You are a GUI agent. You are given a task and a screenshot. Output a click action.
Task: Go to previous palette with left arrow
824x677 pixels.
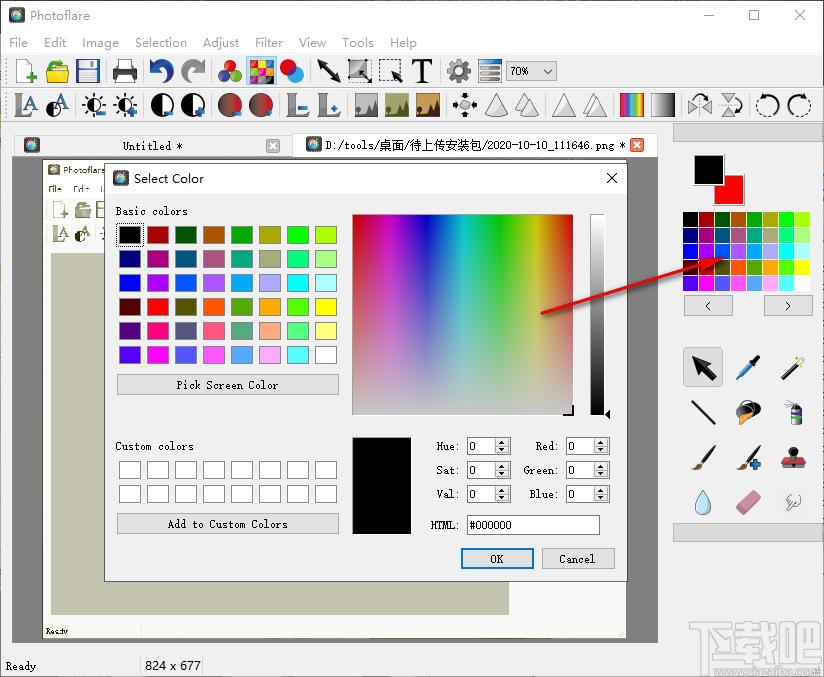click(708, 306)
